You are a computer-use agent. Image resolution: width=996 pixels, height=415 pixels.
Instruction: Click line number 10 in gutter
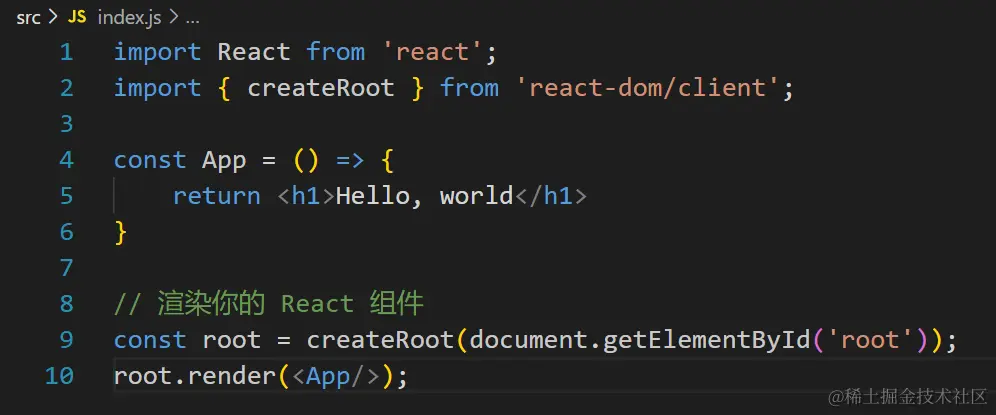(x=60, y=376)
